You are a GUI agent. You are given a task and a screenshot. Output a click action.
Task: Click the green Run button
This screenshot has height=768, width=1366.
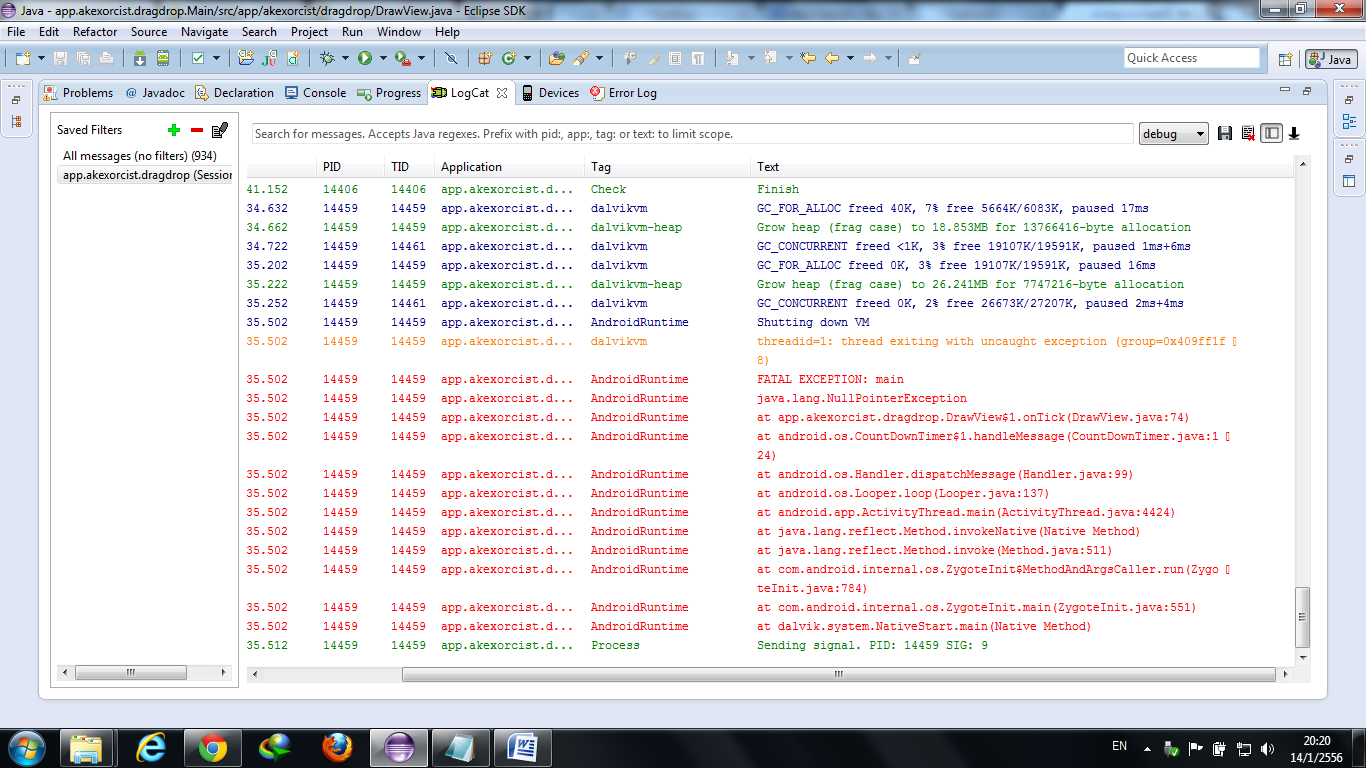pos(365,59)
